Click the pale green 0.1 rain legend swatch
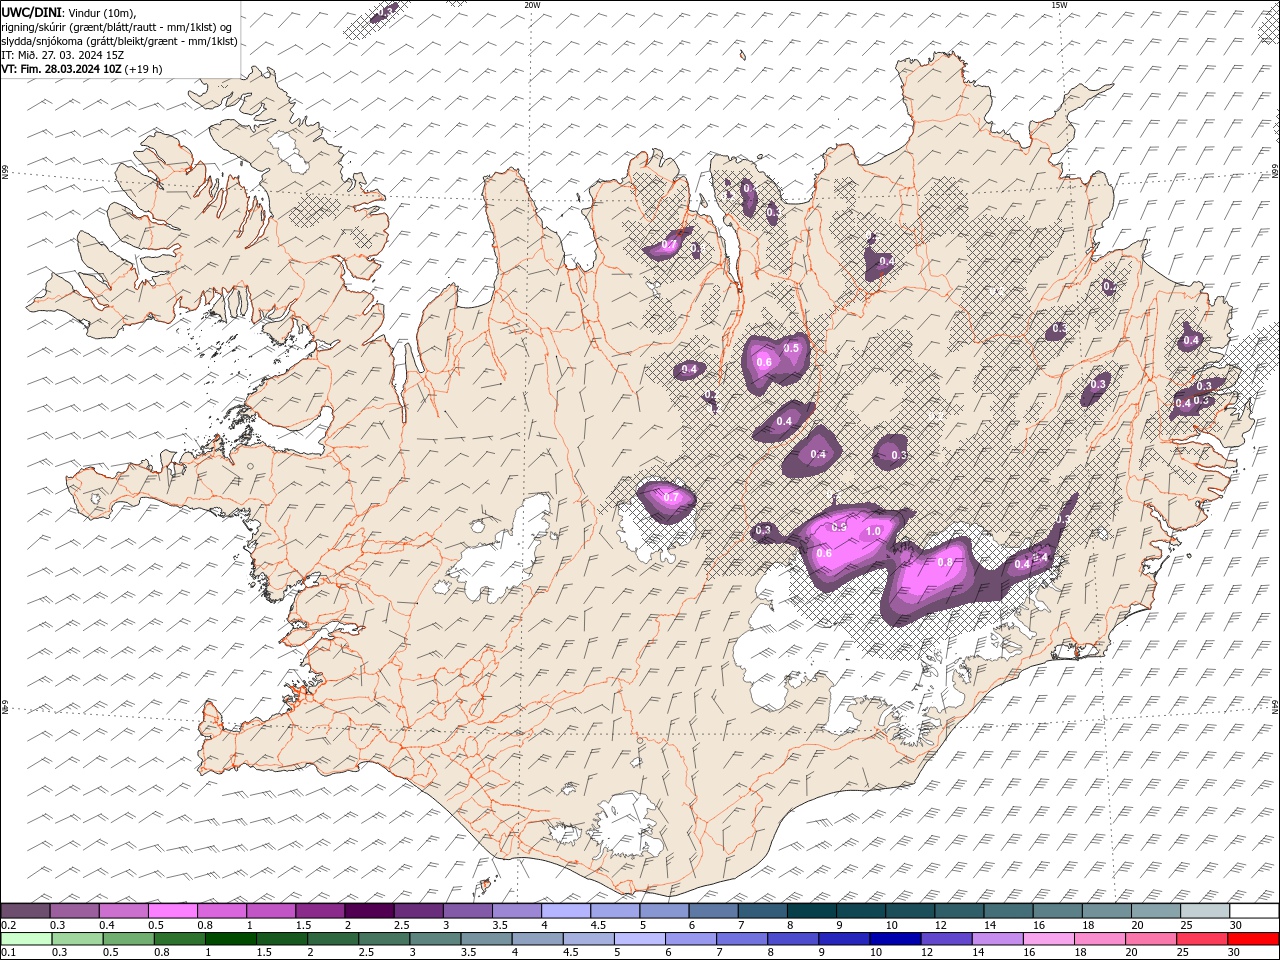Screen dimensions: 1280x960 point(26,938)
